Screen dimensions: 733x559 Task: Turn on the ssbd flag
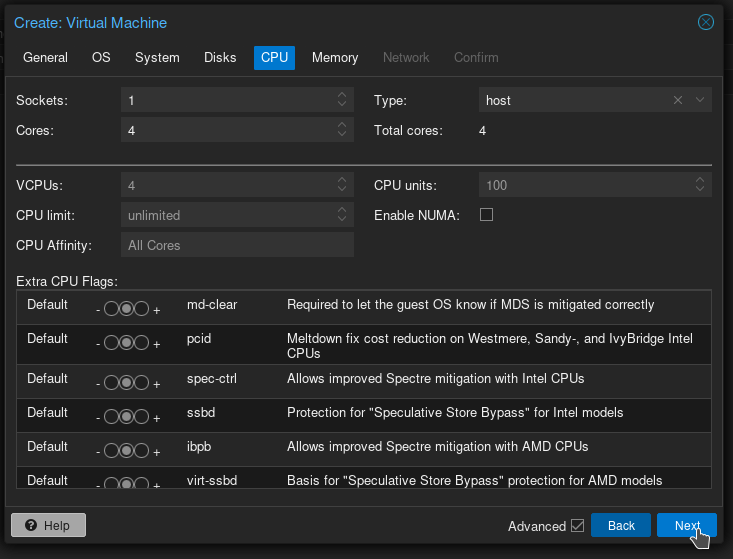coord(141,417)
